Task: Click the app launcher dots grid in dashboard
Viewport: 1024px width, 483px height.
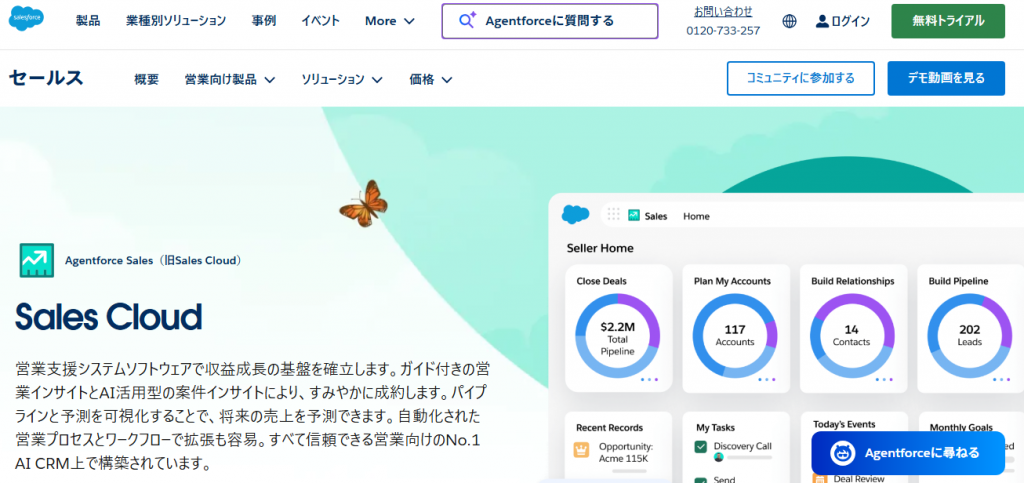Action: click(x=613, y=215)
